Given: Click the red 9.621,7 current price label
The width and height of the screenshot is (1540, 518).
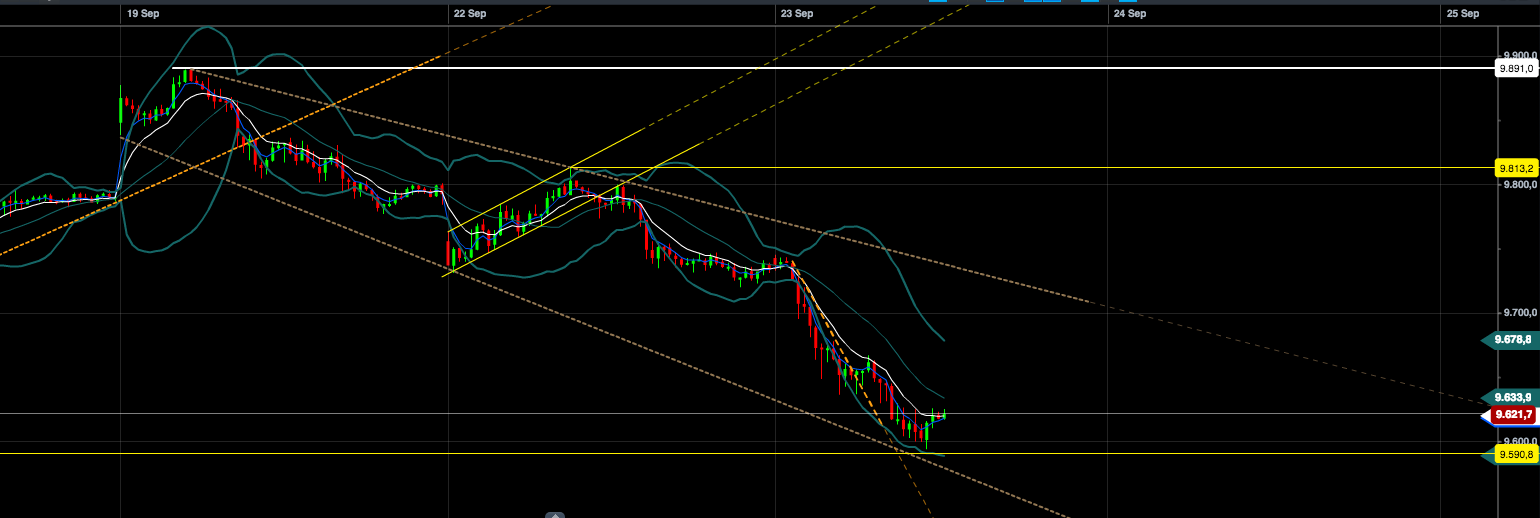Looking at the screenshot, I should coord(1512,414).
